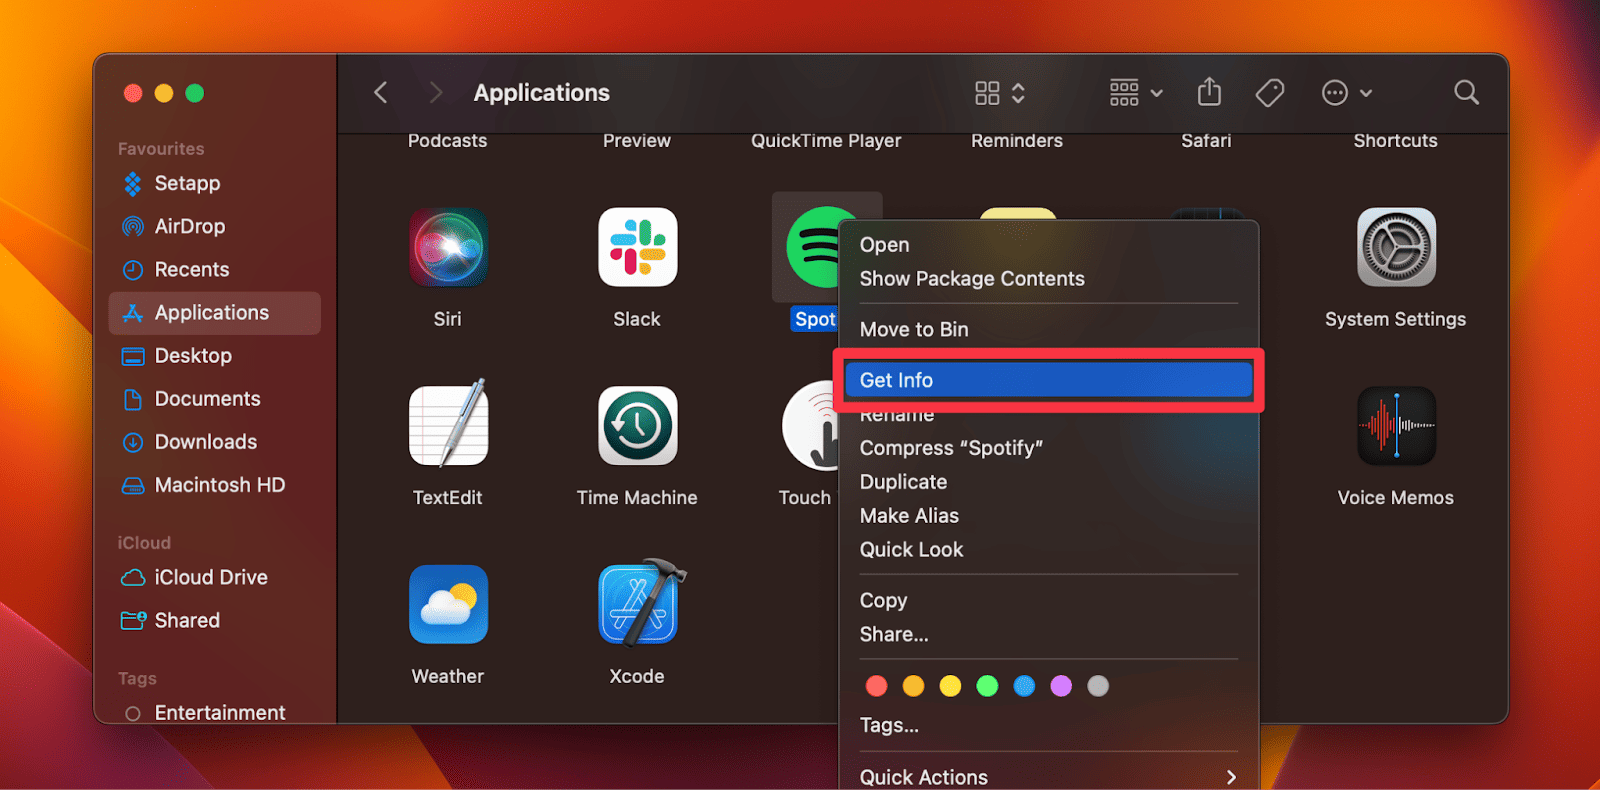Choose Quick Look
Viewport: 1600px width, 790px height.
[1048, 550]
